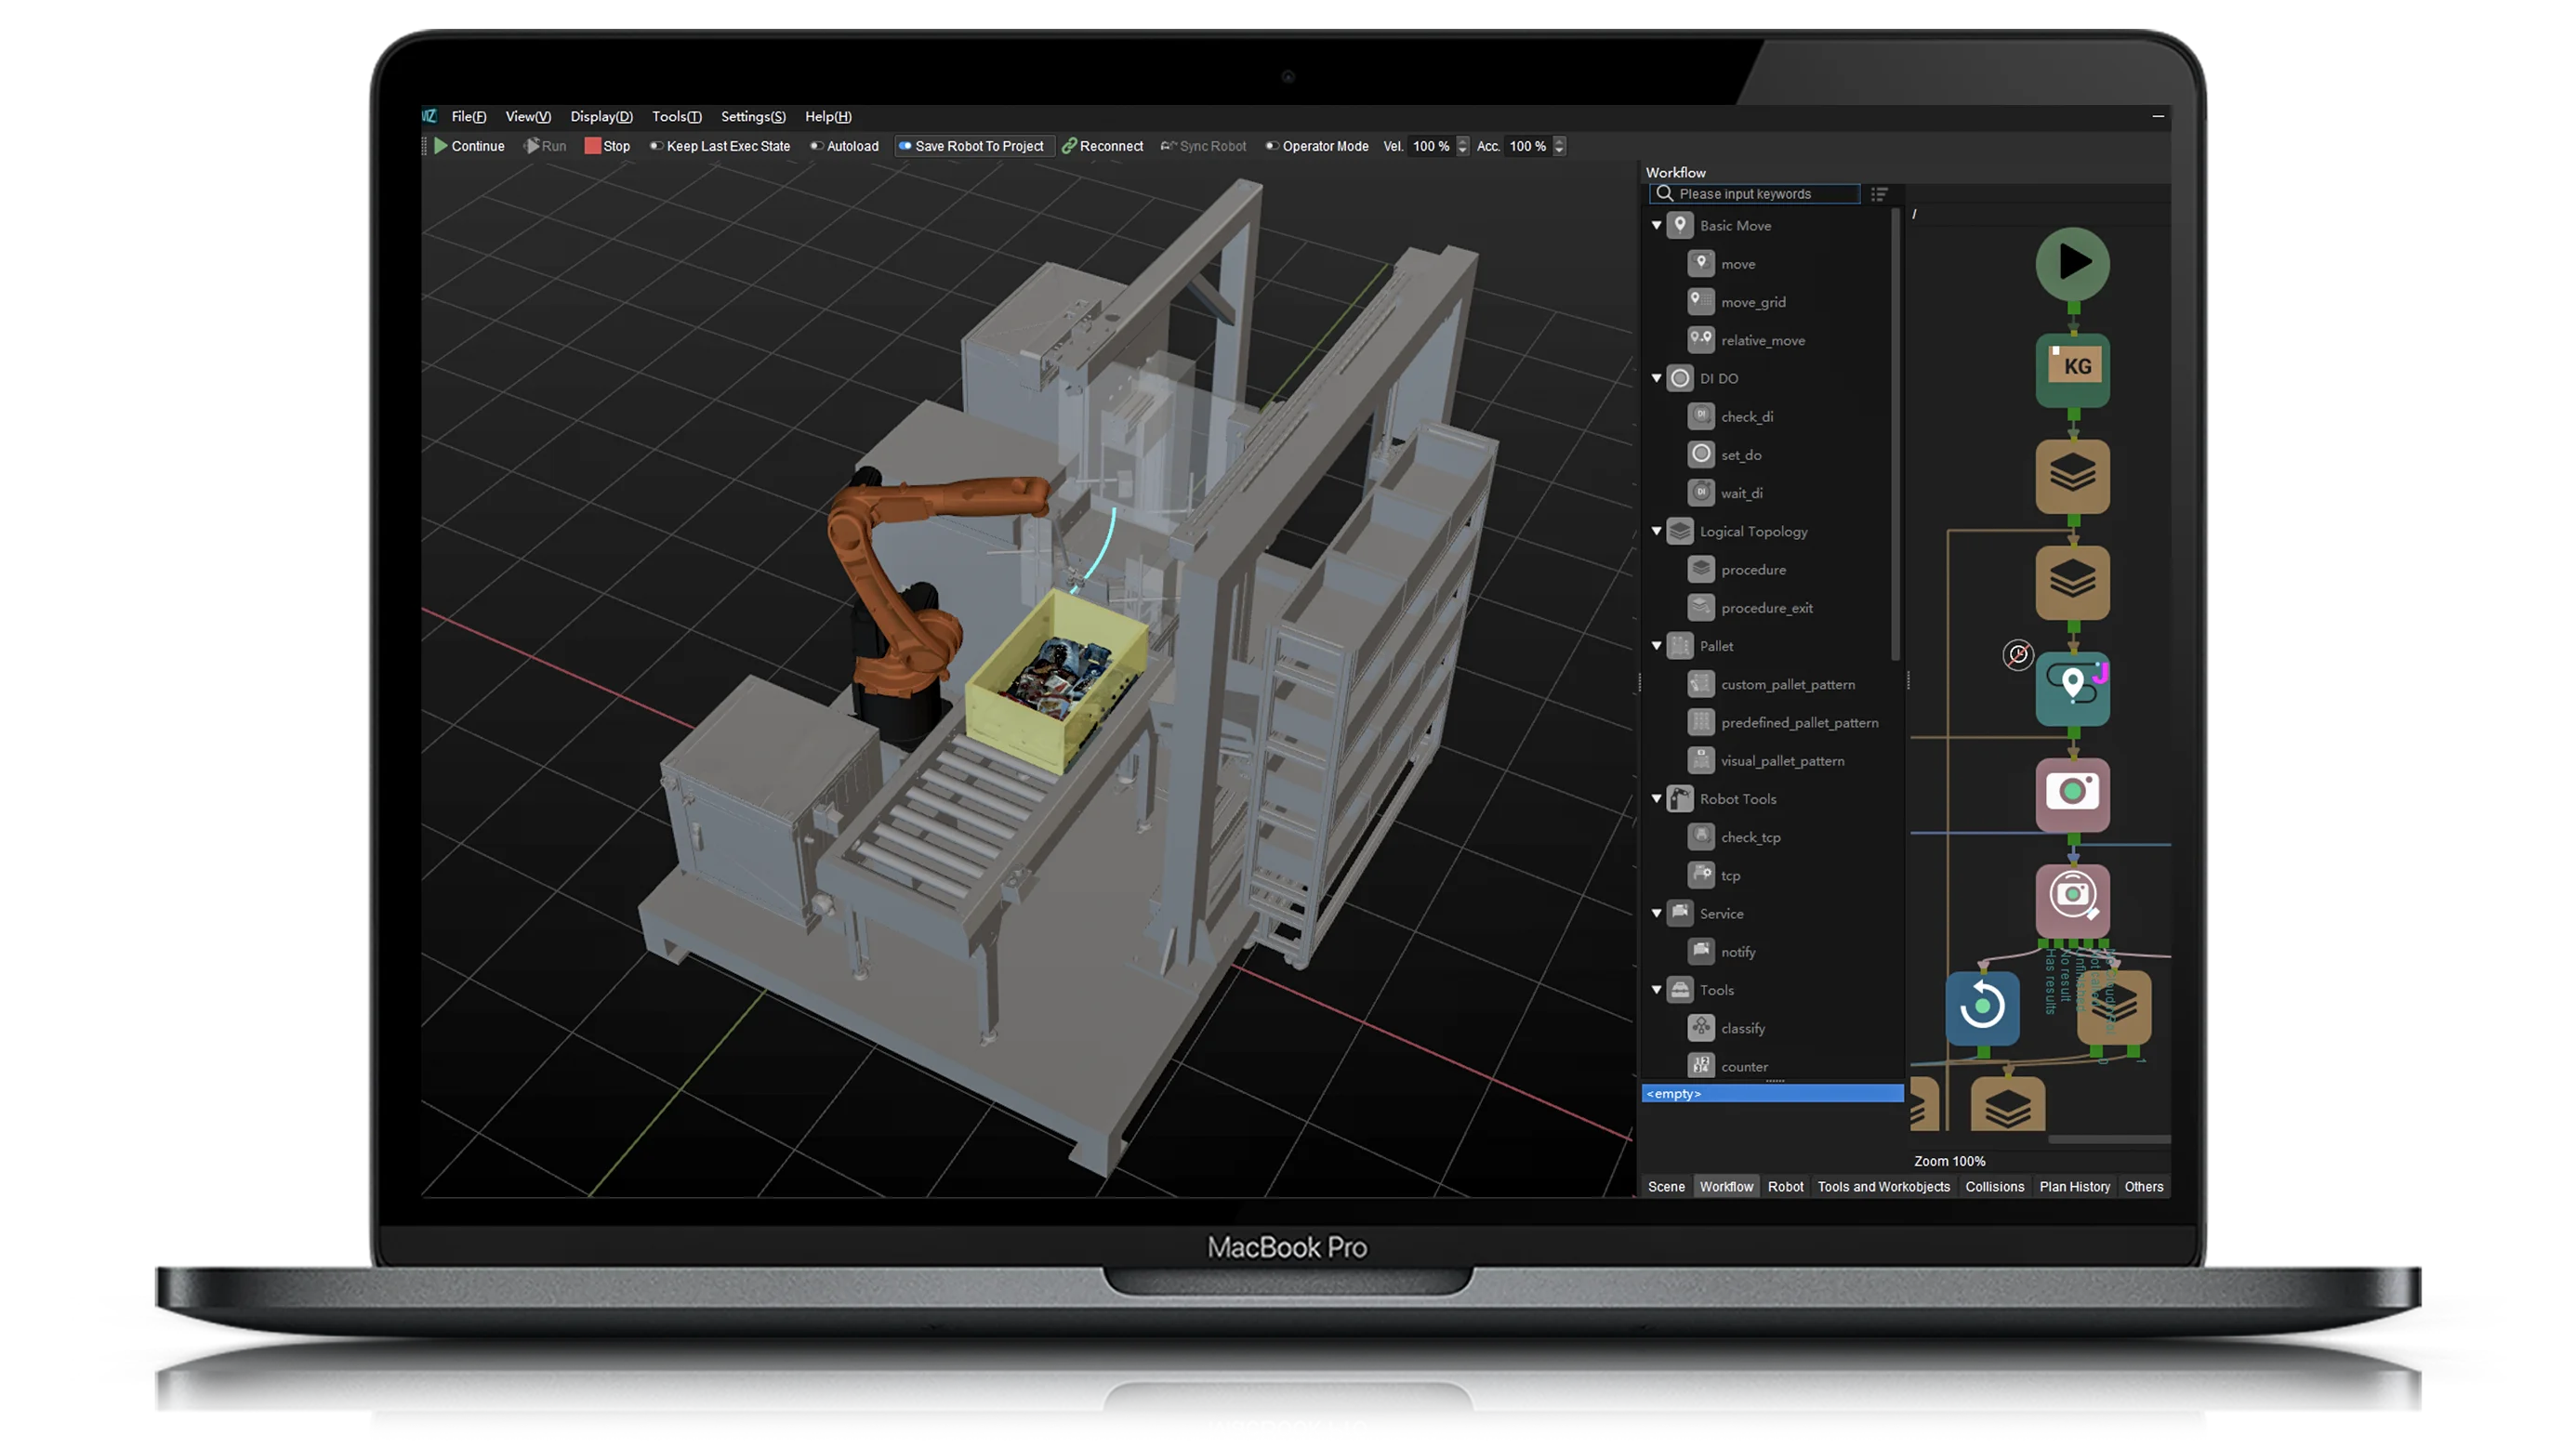This screenshot has height=1448, width=2576.
Task: Collapse the Basic Move group
Action: [x=1656, y=225]
